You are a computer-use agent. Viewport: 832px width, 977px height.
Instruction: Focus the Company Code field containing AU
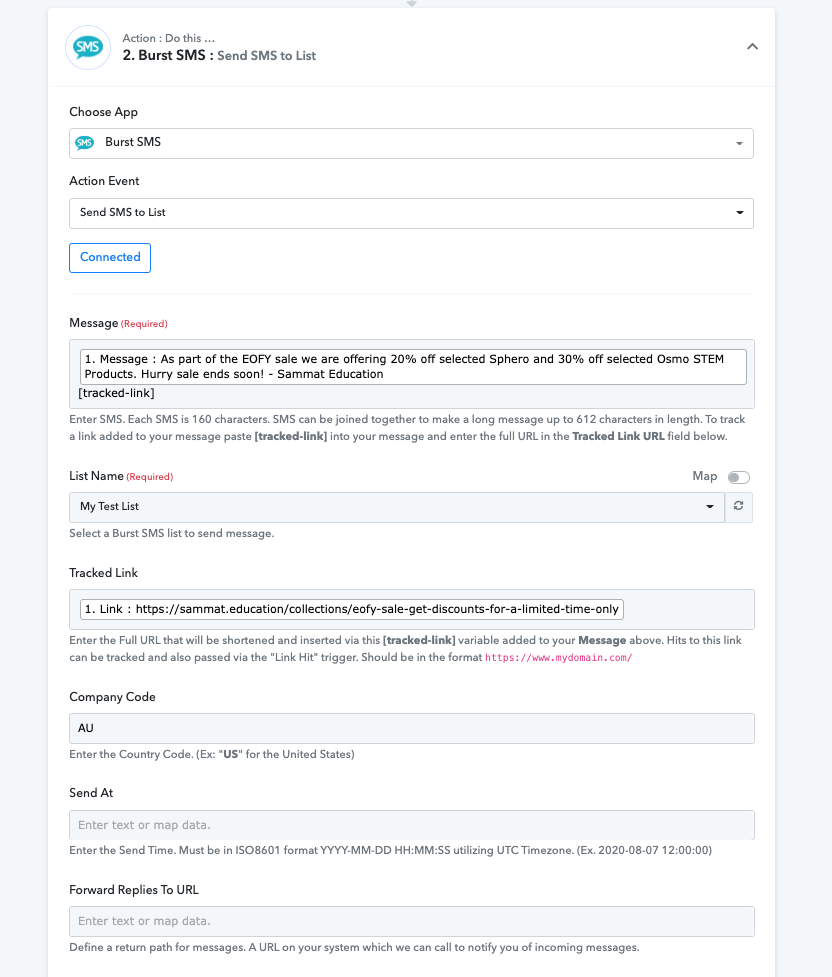tap(411, 728)
